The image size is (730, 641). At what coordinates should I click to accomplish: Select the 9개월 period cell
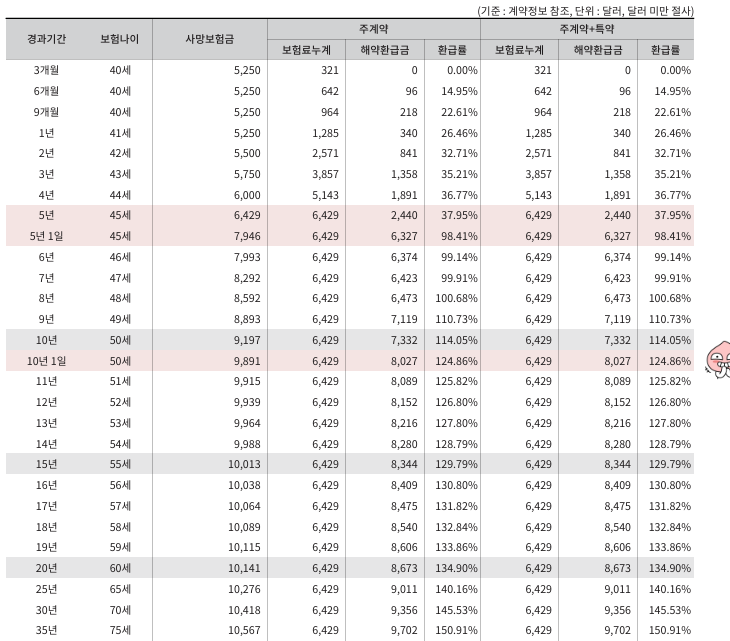coord(46,112)
